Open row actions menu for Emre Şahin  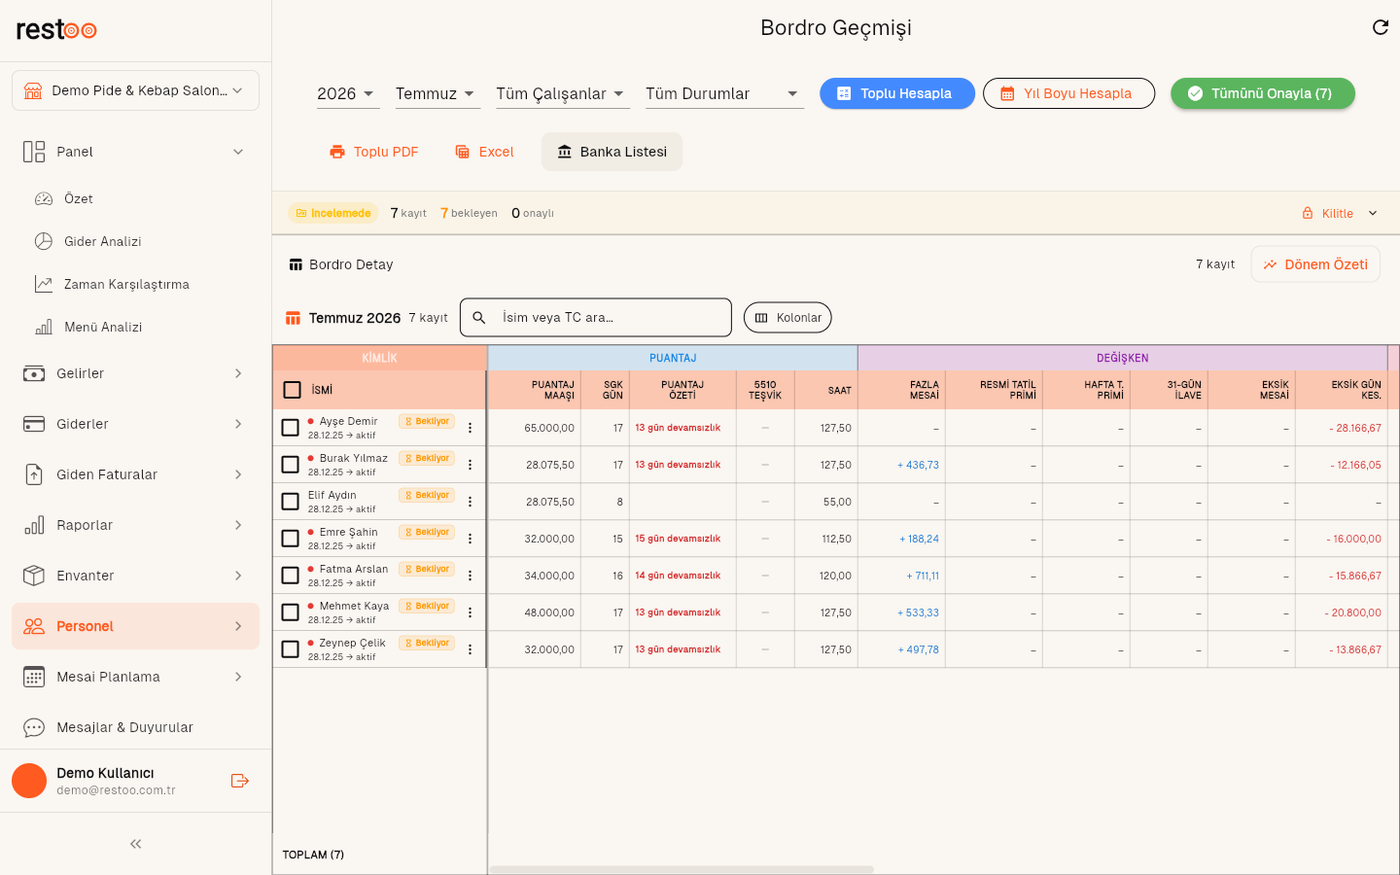(470, 539)
